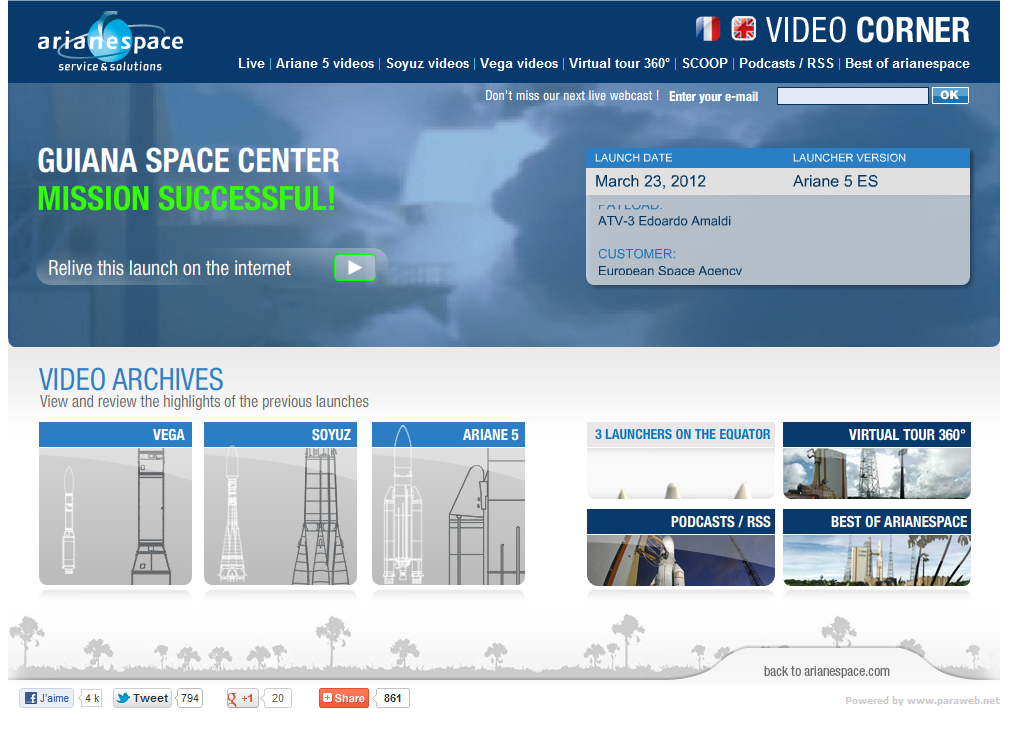The height and width of the screenshot is (738, 1015).
Task: Open Podcasts / RSS menu item
Action: [786, 63]
